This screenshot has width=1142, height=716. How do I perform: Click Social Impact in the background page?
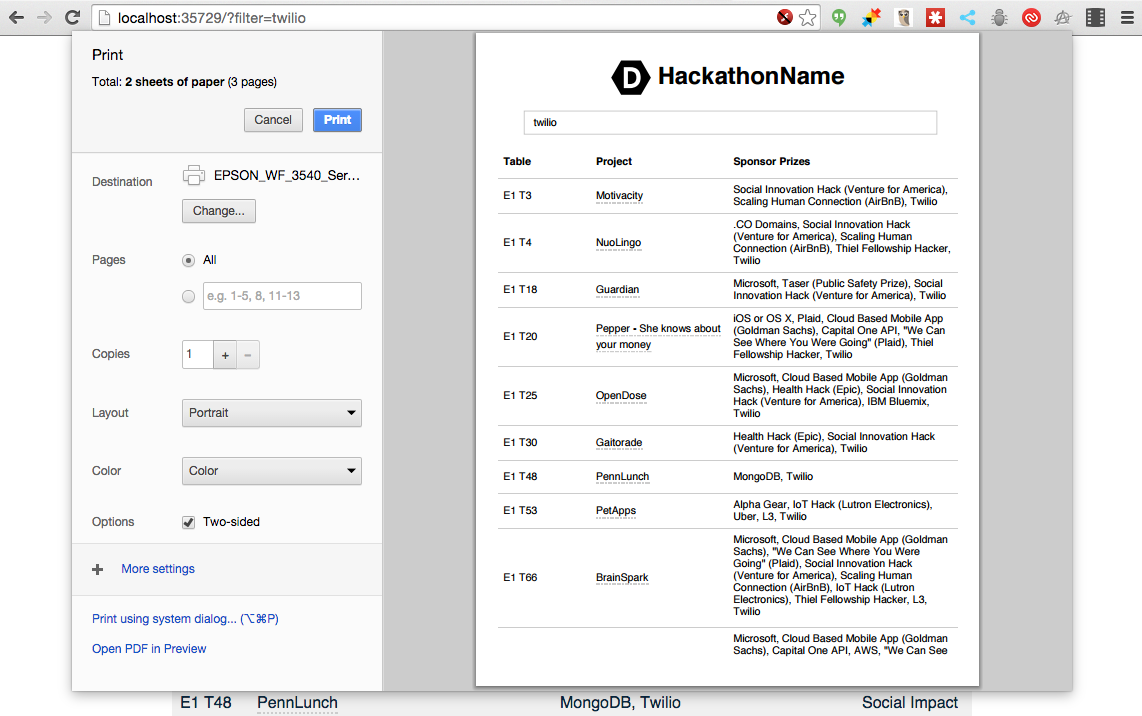pos(910,702)
